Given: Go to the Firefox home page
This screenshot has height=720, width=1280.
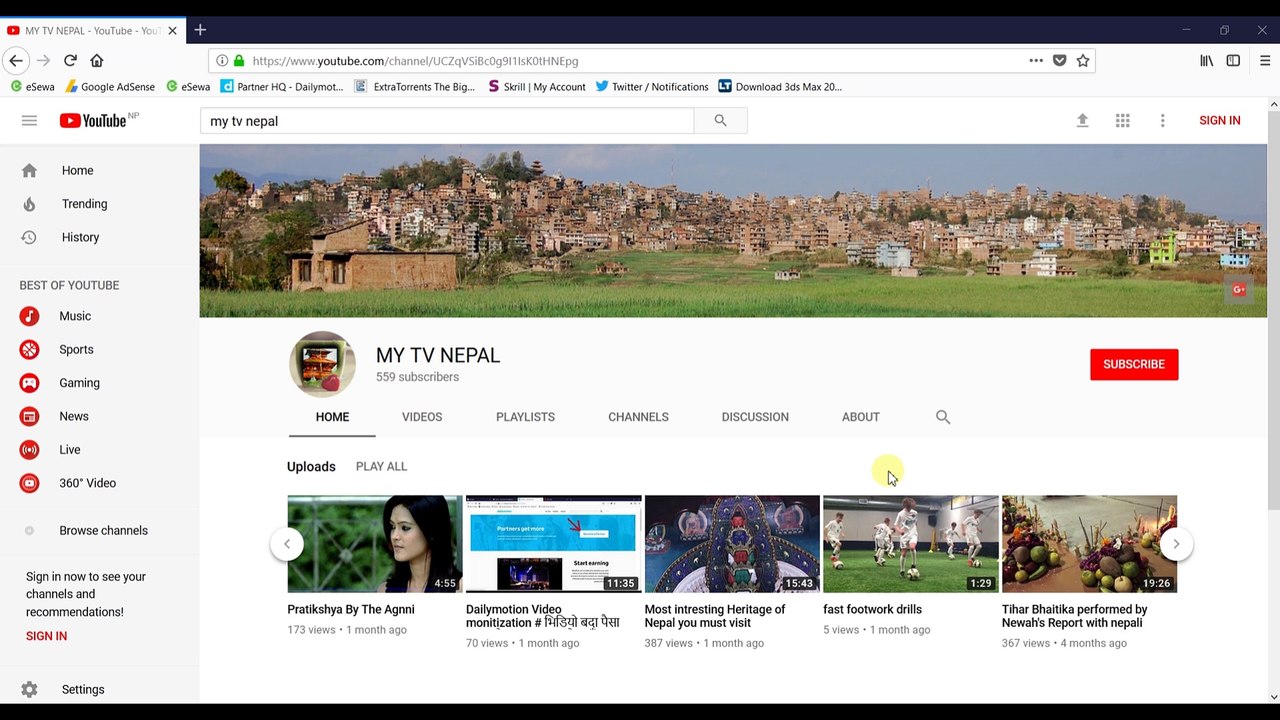Looking at the screenshot, I should [97, 61].
